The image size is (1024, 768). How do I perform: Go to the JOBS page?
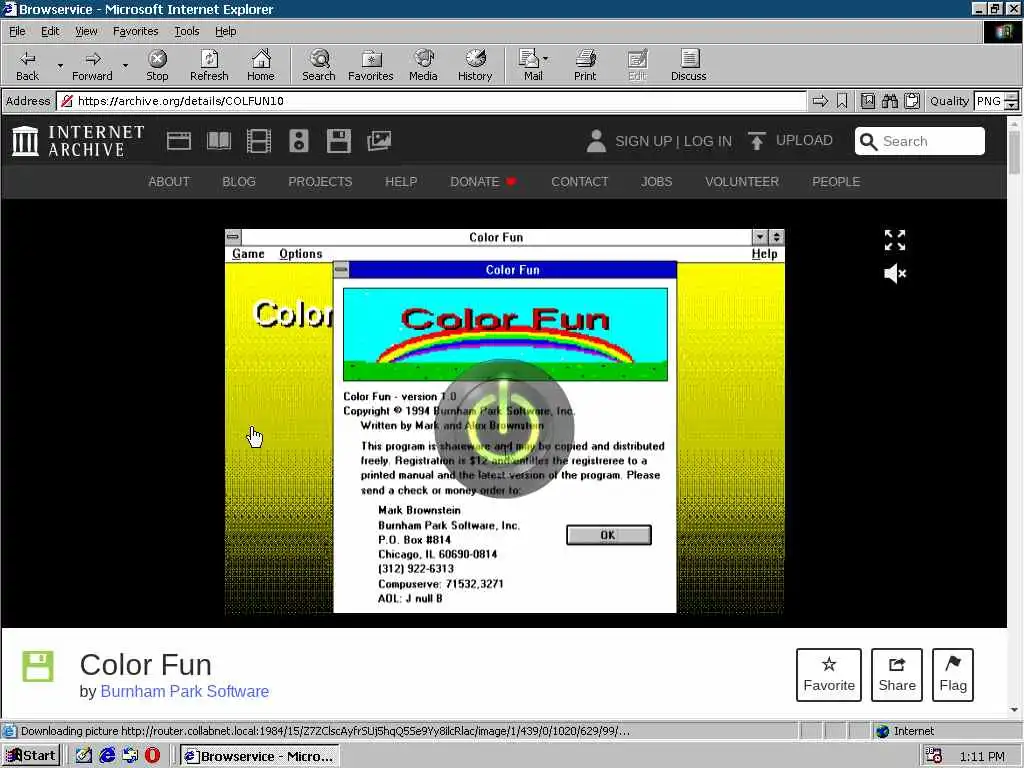click(x=656, y=182)
